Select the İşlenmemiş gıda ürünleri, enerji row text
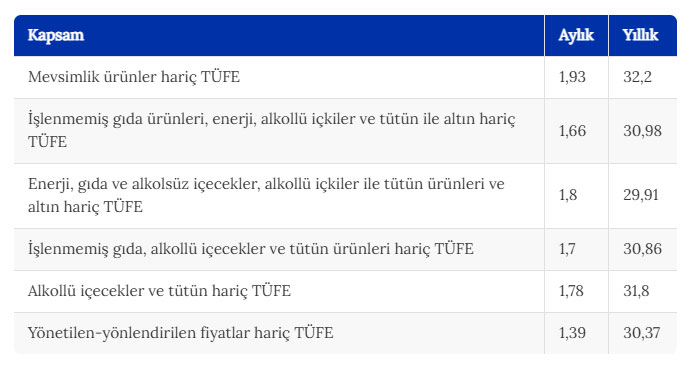695x386 pixels. 272,130
